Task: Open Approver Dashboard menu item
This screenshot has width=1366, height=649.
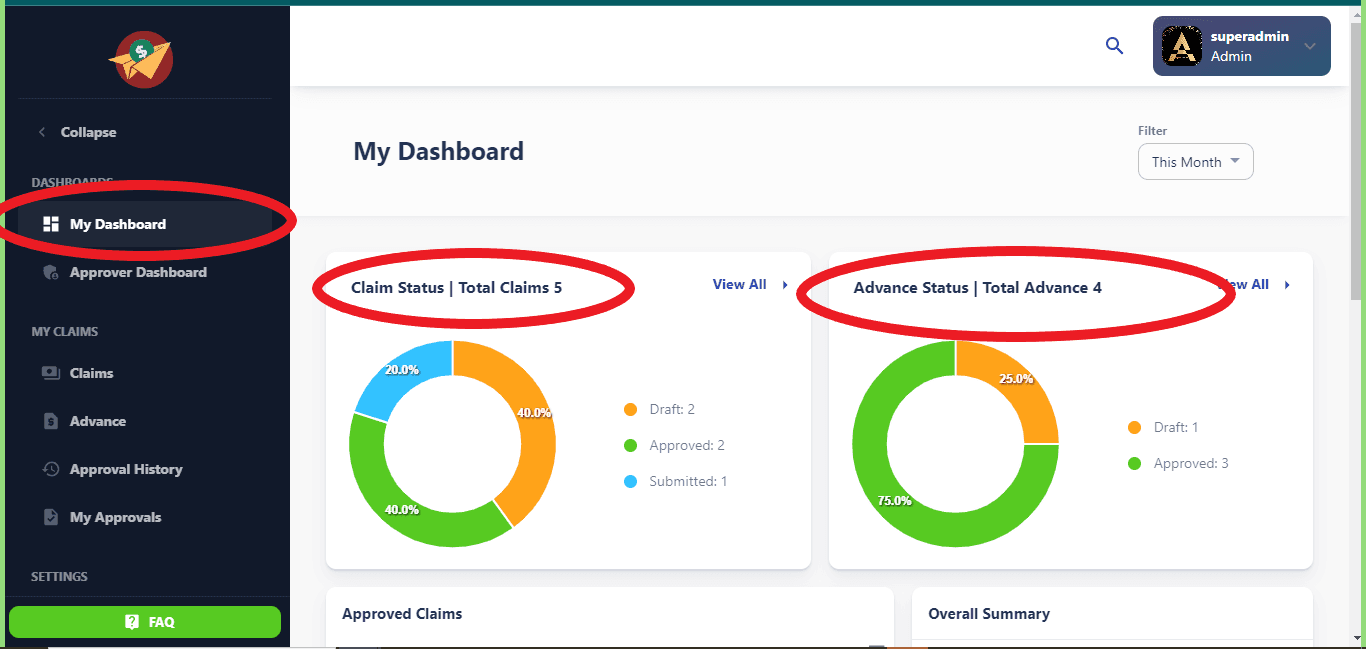Action: [138, 272]
